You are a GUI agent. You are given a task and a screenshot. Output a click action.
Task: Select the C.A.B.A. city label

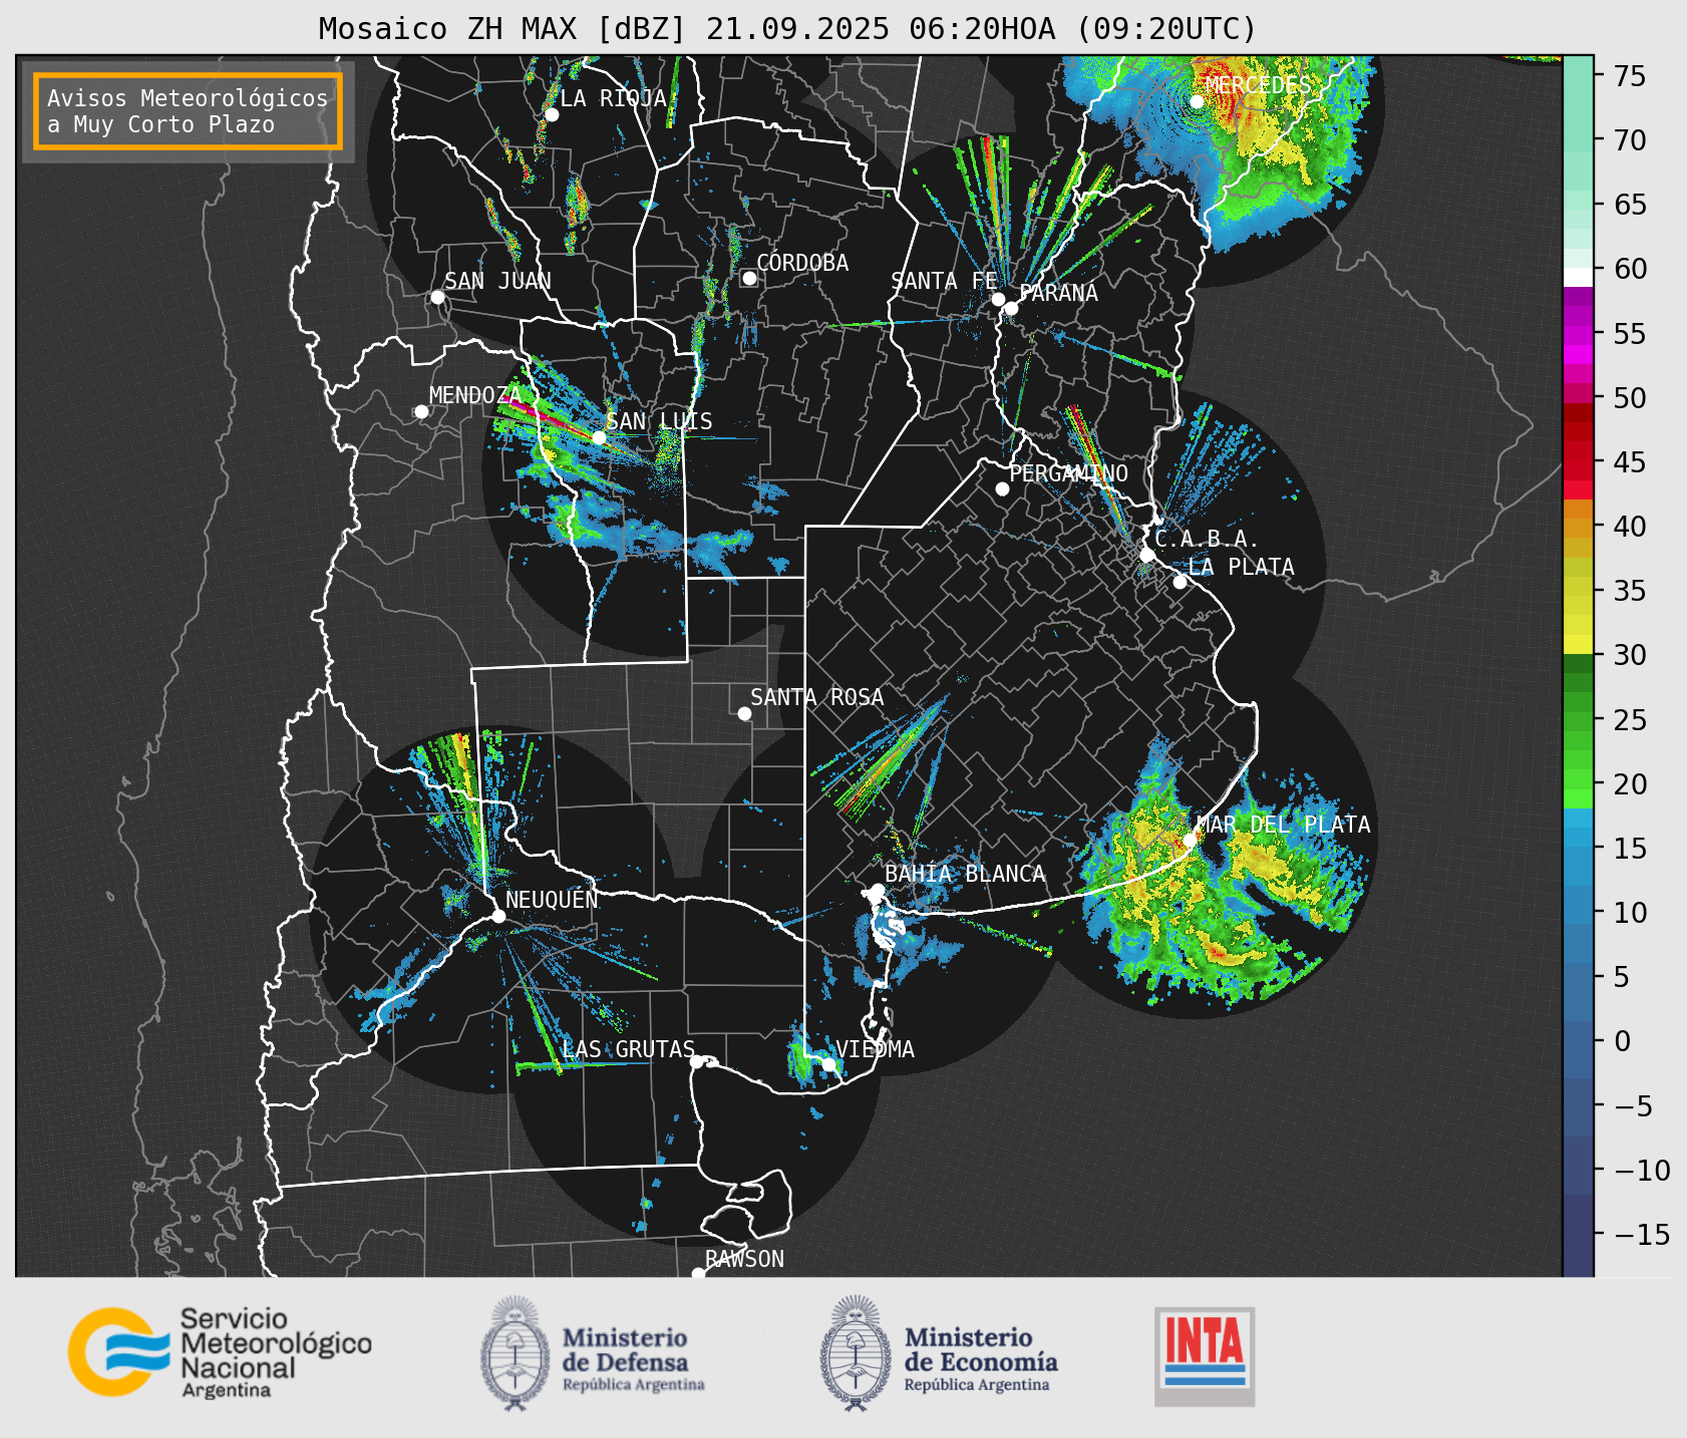point(1206,539)
